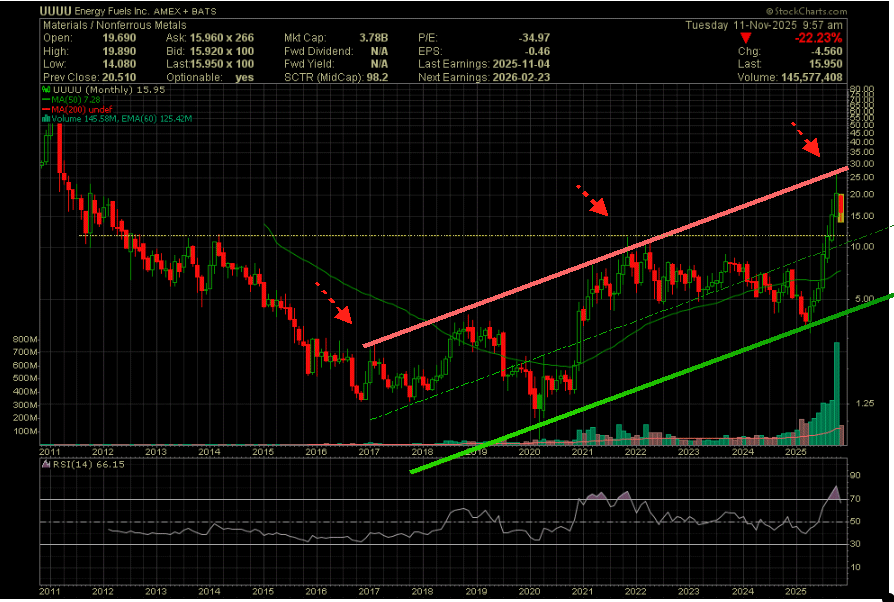Click the RSI 50 level label
The height and width of the screenshot is (602, 894).
coord(855,522)
